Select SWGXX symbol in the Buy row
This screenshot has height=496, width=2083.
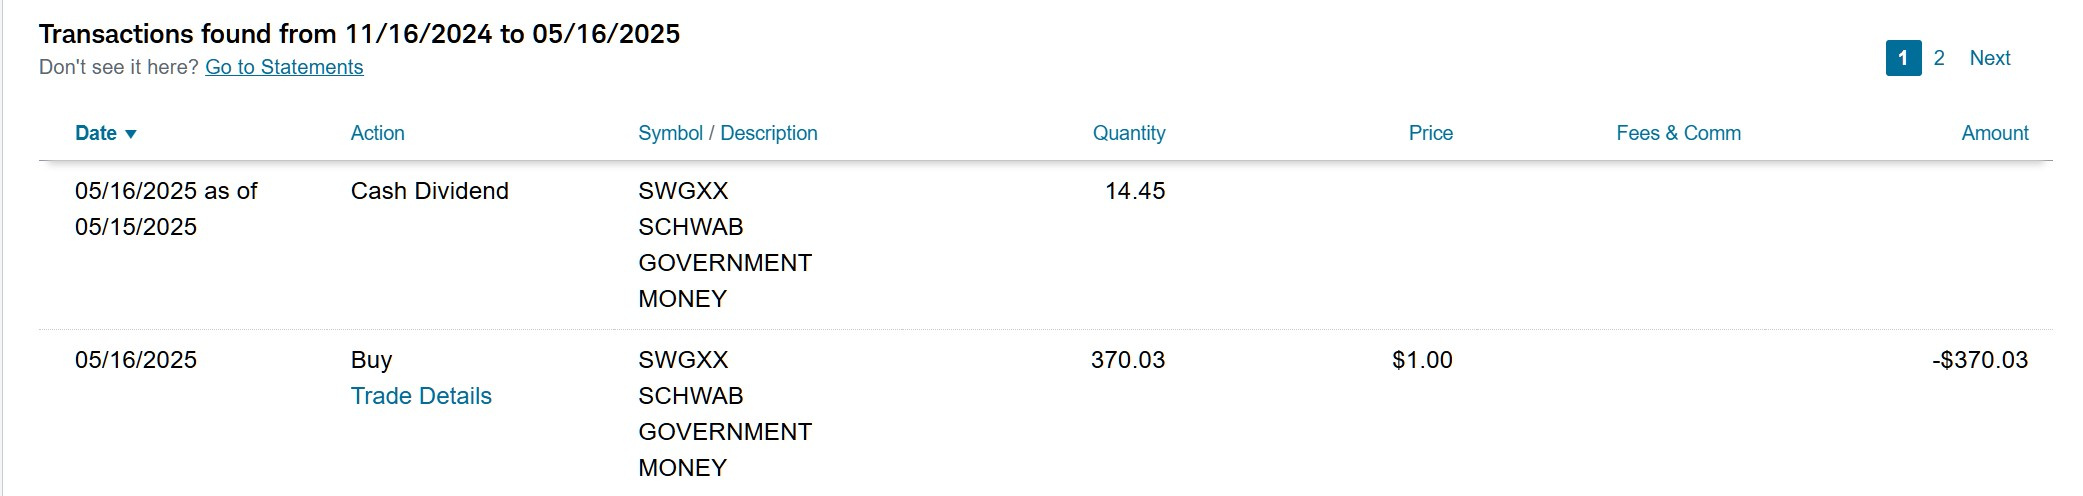coord(683,360)
